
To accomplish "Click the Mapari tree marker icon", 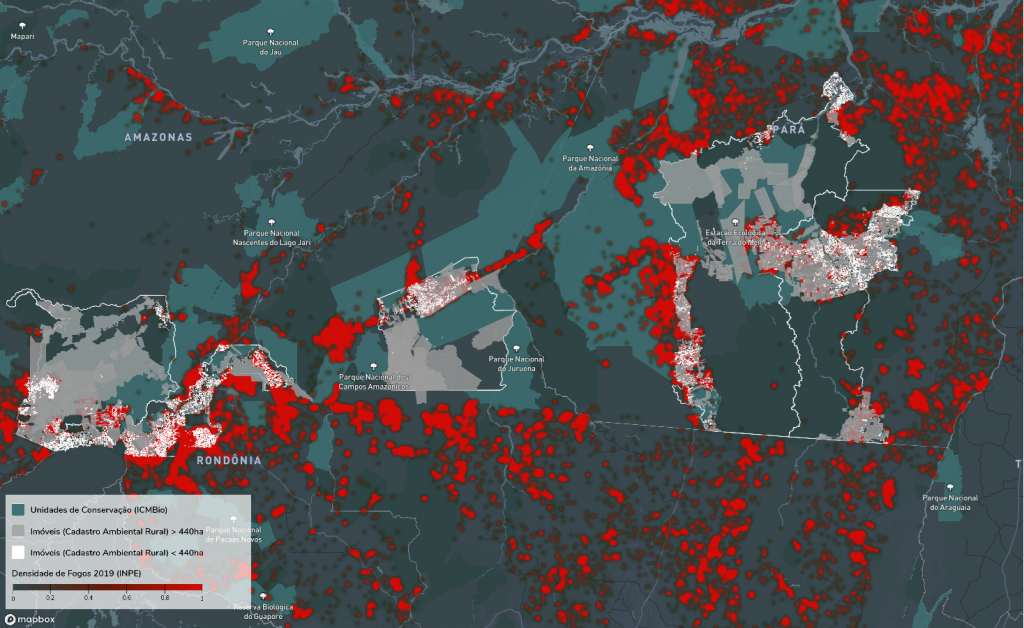I will [21, 27].
